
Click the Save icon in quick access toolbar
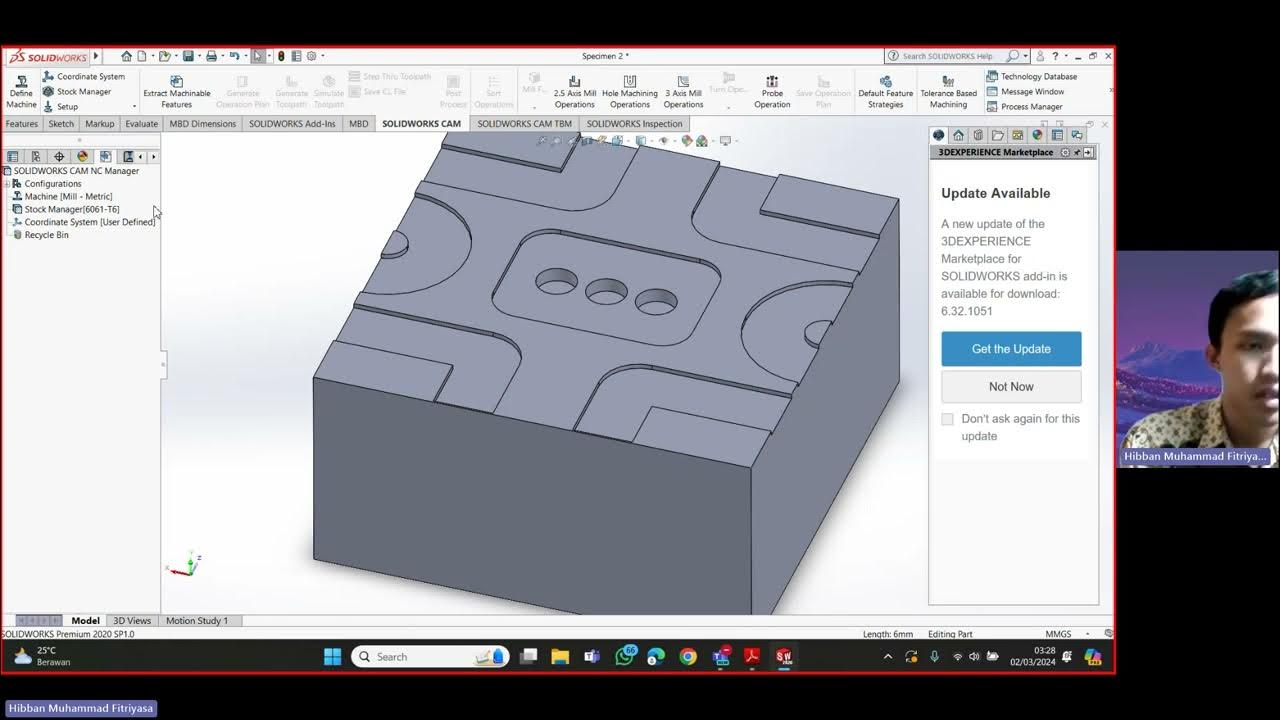click(x=187, y=56)
